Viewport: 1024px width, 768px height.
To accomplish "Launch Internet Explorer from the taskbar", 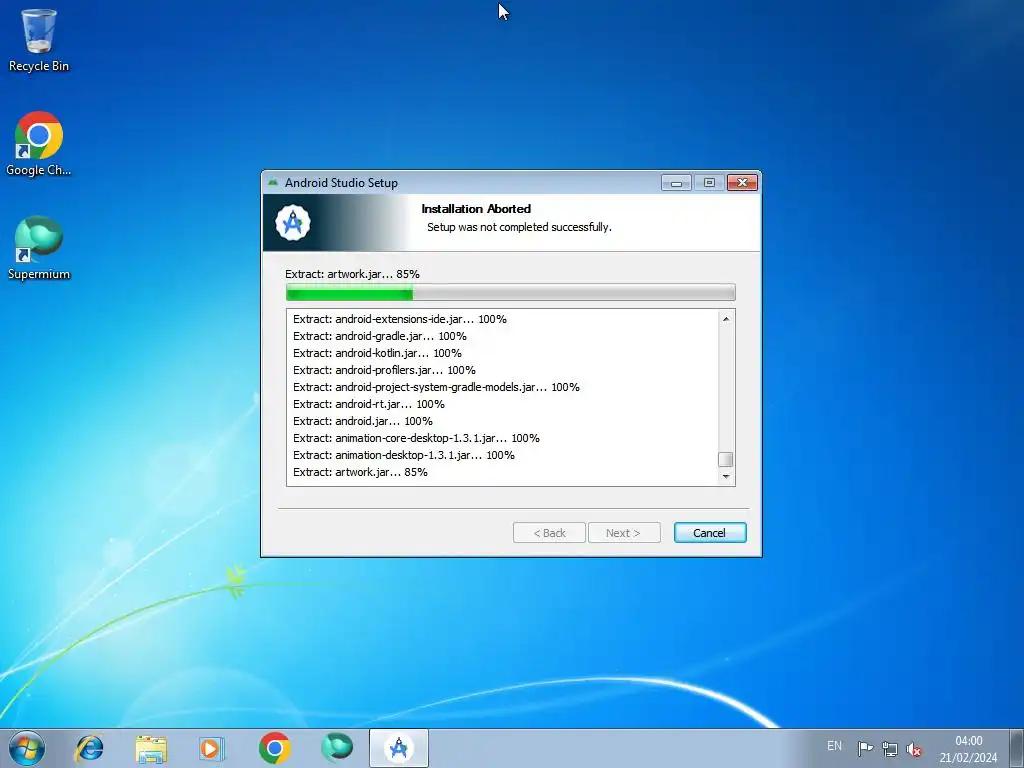I will pyautogui.click(x=89, y=748).
